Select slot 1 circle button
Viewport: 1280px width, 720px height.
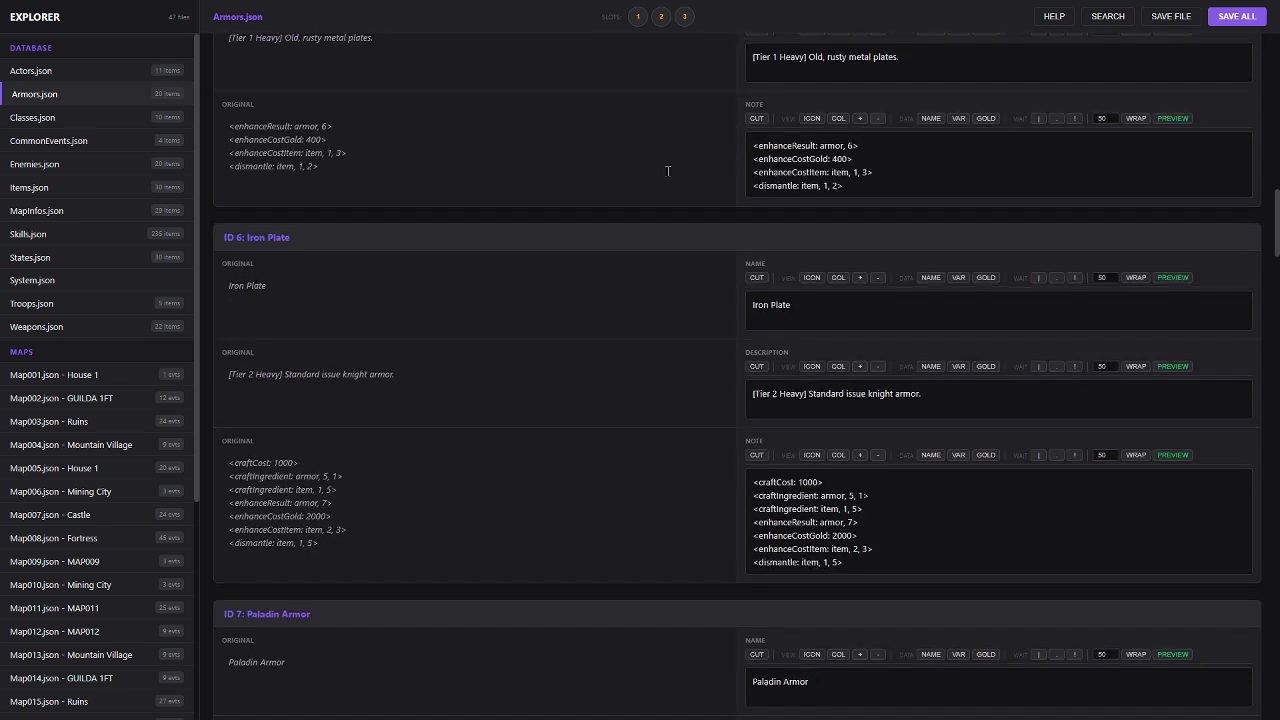click(638, 16)
